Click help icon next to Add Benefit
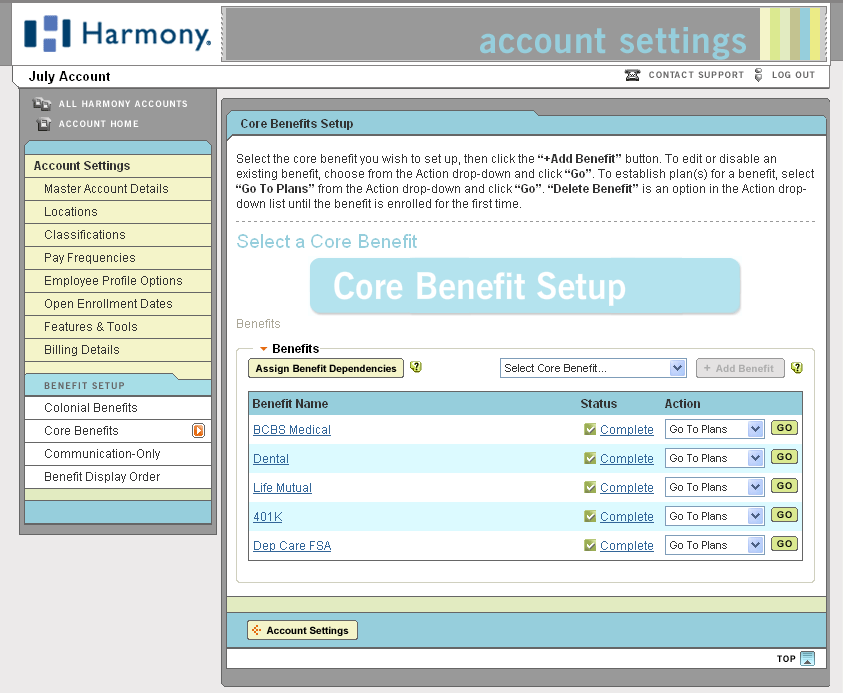The height and width of the screenshot is (693, 843). tap(797, 367)
